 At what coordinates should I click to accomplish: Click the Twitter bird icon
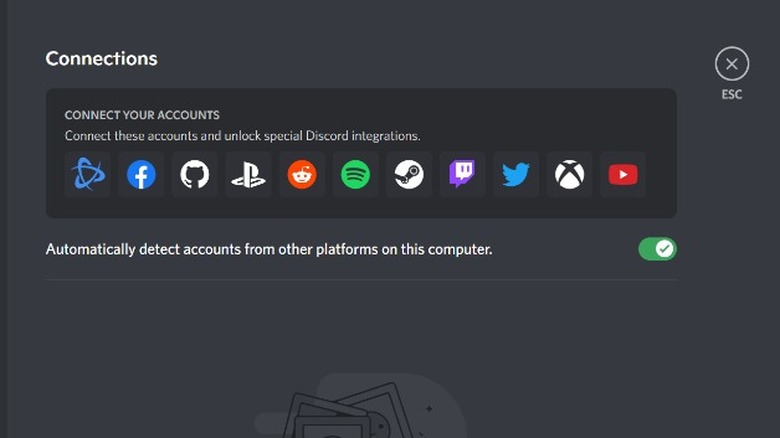pos(516,175)
